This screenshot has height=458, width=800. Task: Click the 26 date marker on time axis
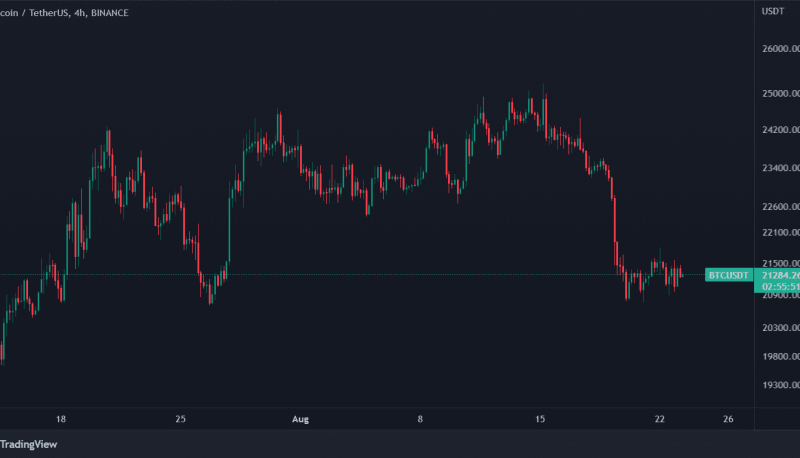coord(728,419)
